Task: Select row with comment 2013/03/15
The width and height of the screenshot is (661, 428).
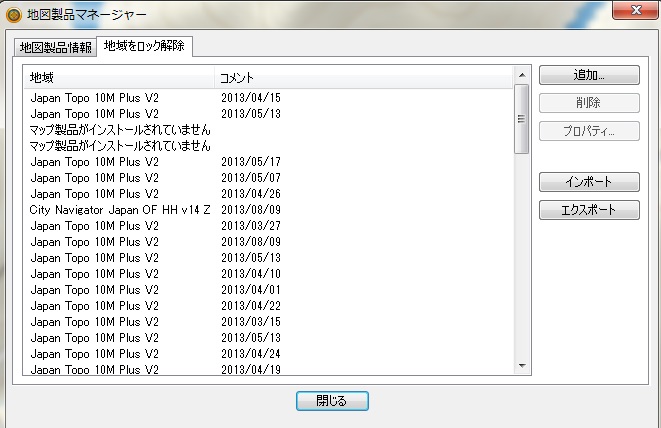Action: coord(269,322)
